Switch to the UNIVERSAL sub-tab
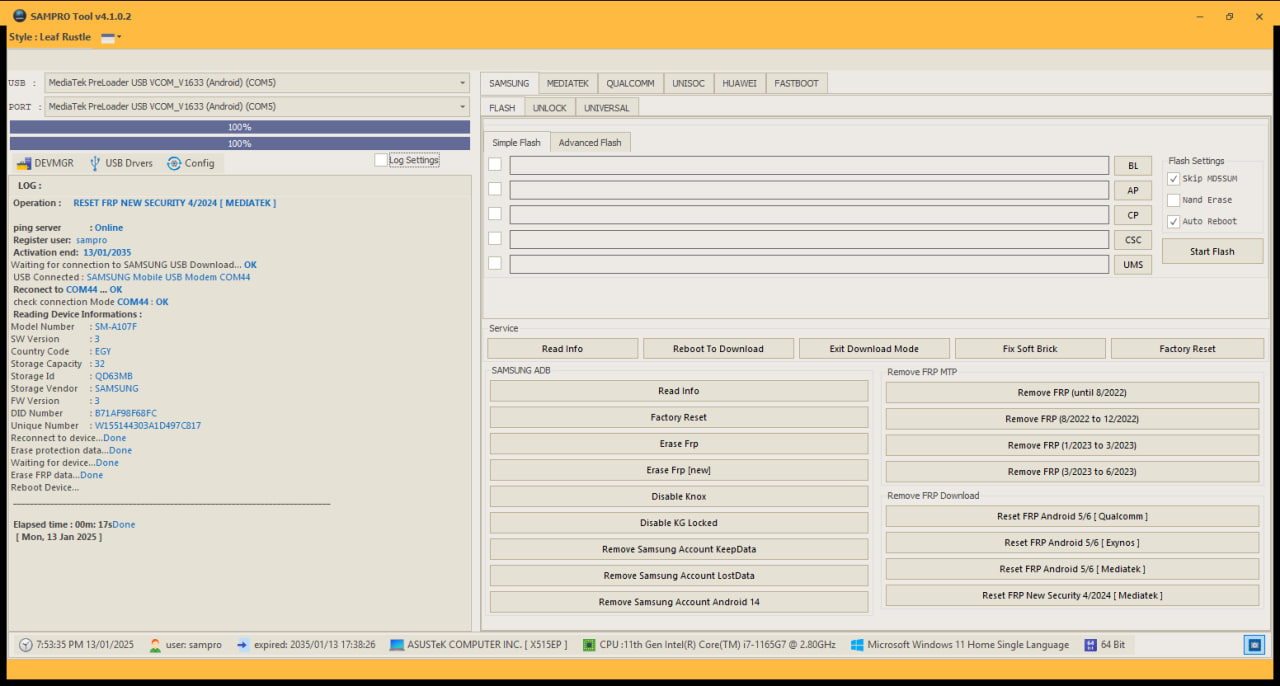The image size is (1280, 686). point(607,108)
